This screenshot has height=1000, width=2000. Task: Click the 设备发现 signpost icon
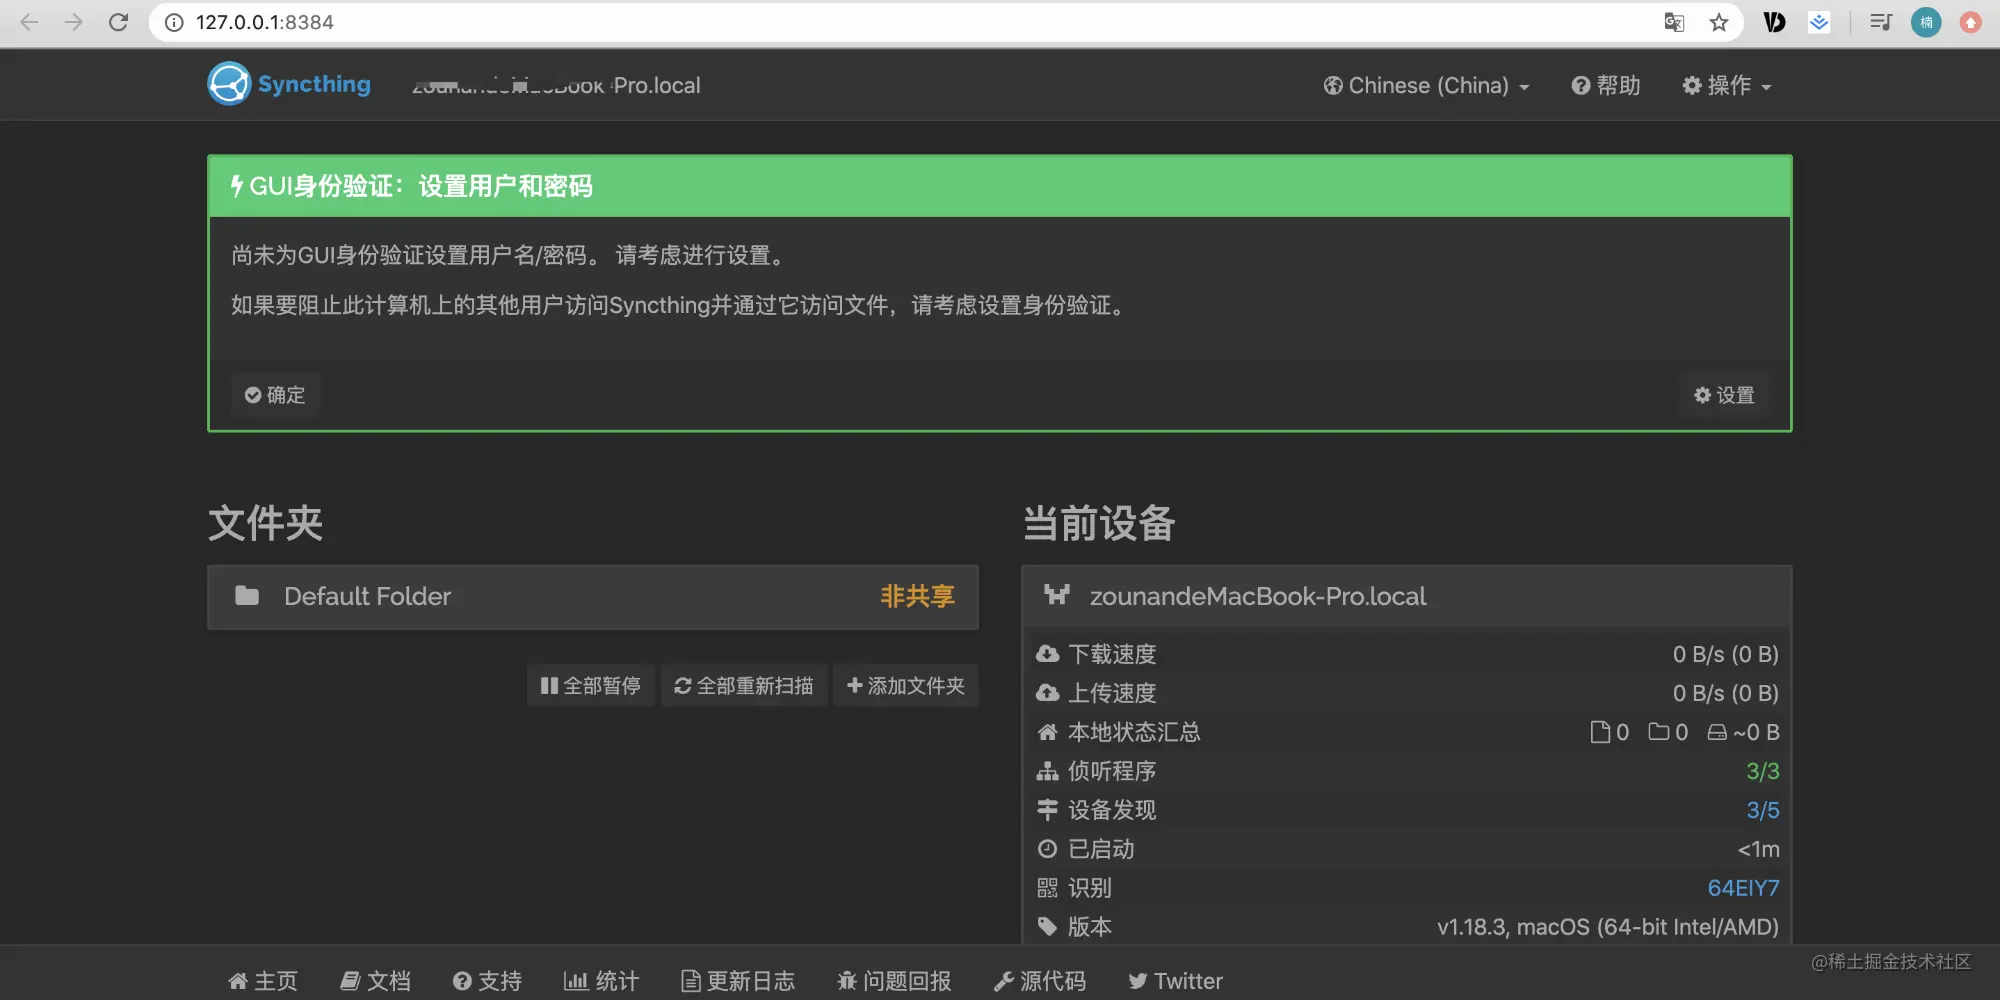1047,810
